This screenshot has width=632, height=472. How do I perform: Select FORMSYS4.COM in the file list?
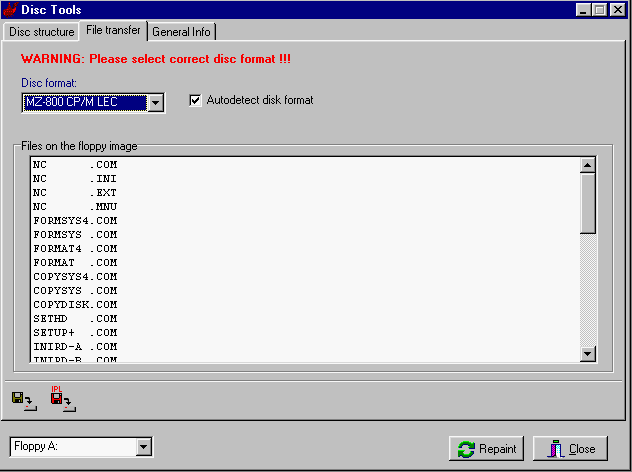75,220
